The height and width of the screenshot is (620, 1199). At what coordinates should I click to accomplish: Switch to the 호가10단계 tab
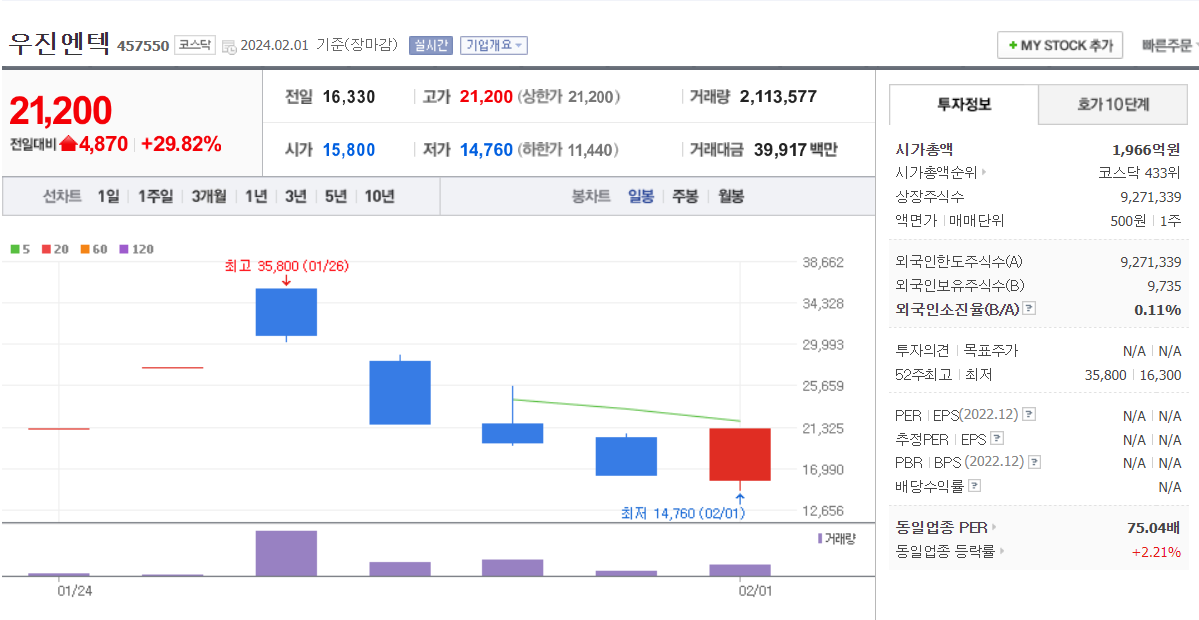pyautogui.click(x=1113, y=105)
